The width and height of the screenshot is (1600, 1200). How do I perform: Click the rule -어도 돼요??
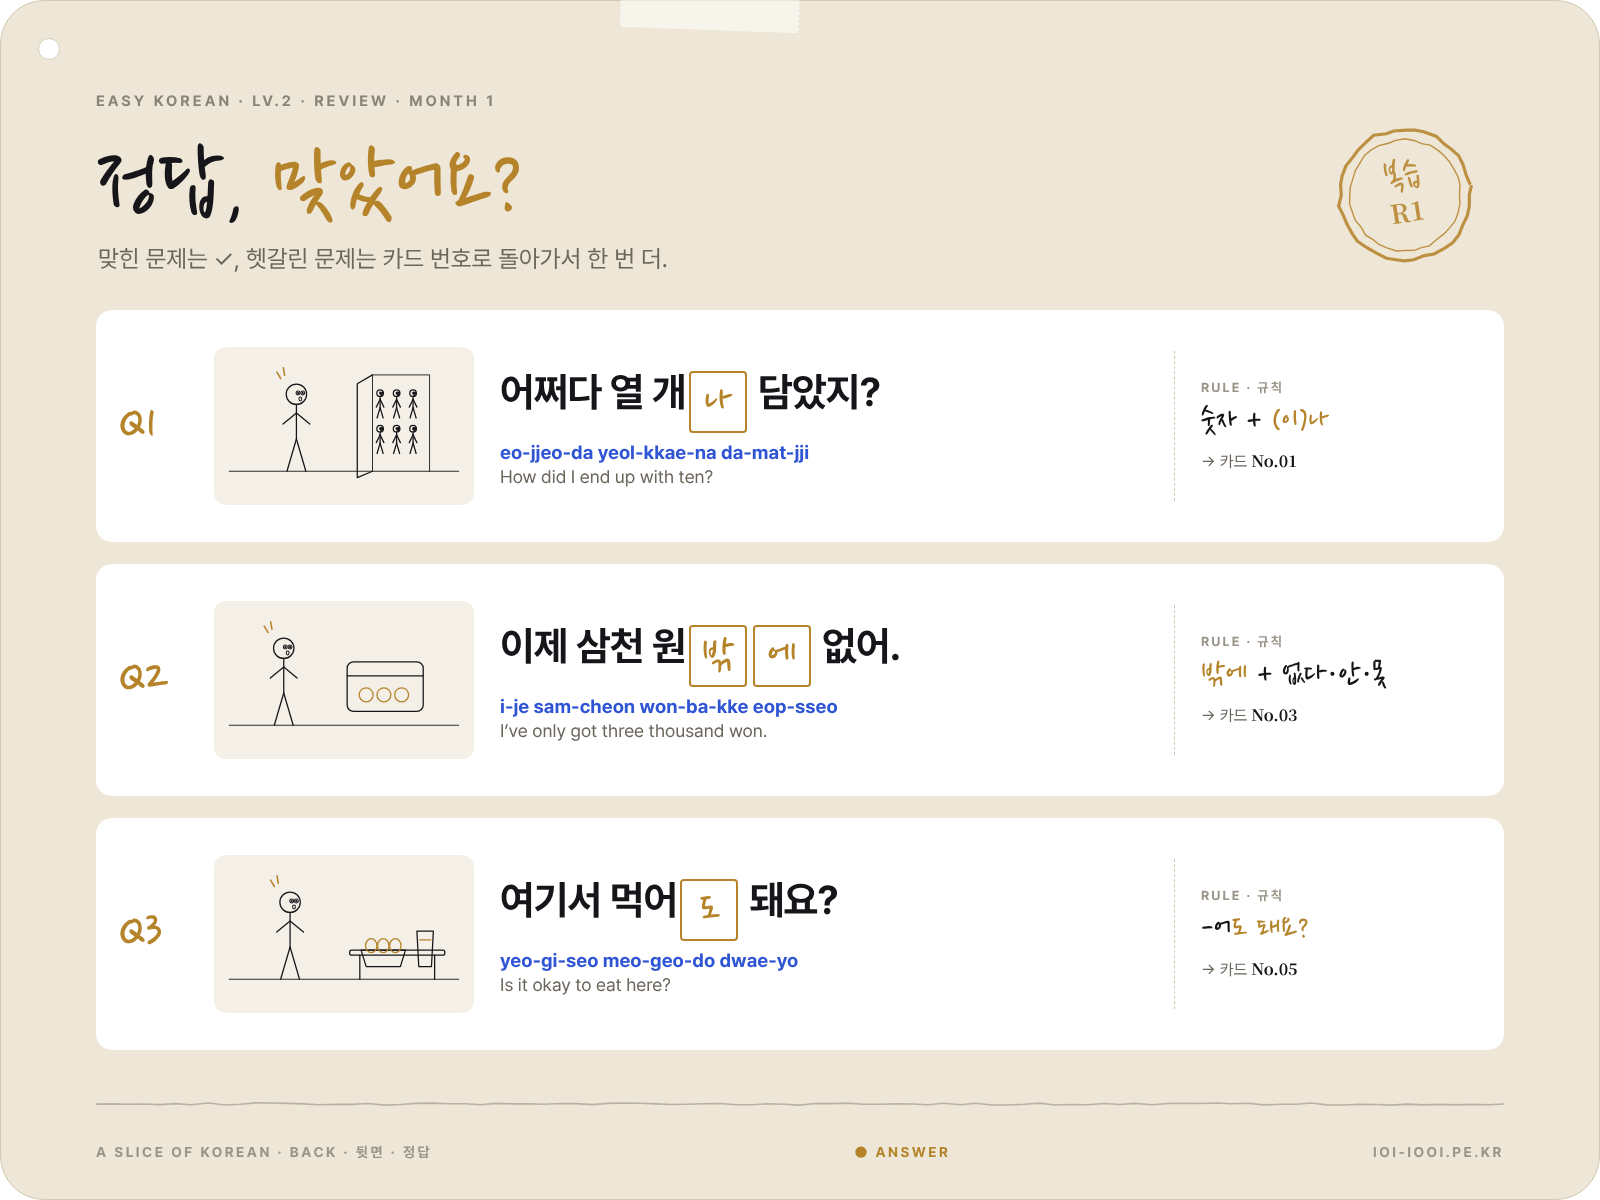pos(1254,927)
